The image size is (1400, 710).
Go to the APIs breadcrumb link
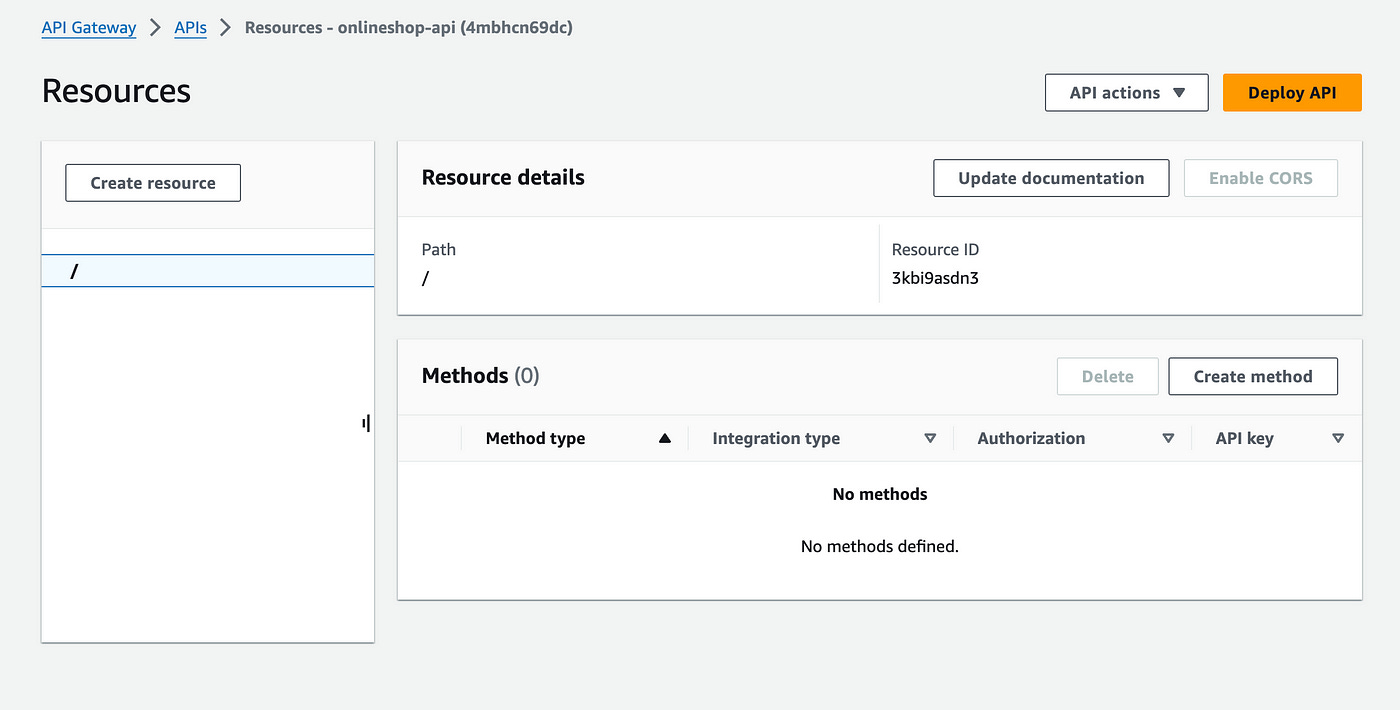click(191, 28)
